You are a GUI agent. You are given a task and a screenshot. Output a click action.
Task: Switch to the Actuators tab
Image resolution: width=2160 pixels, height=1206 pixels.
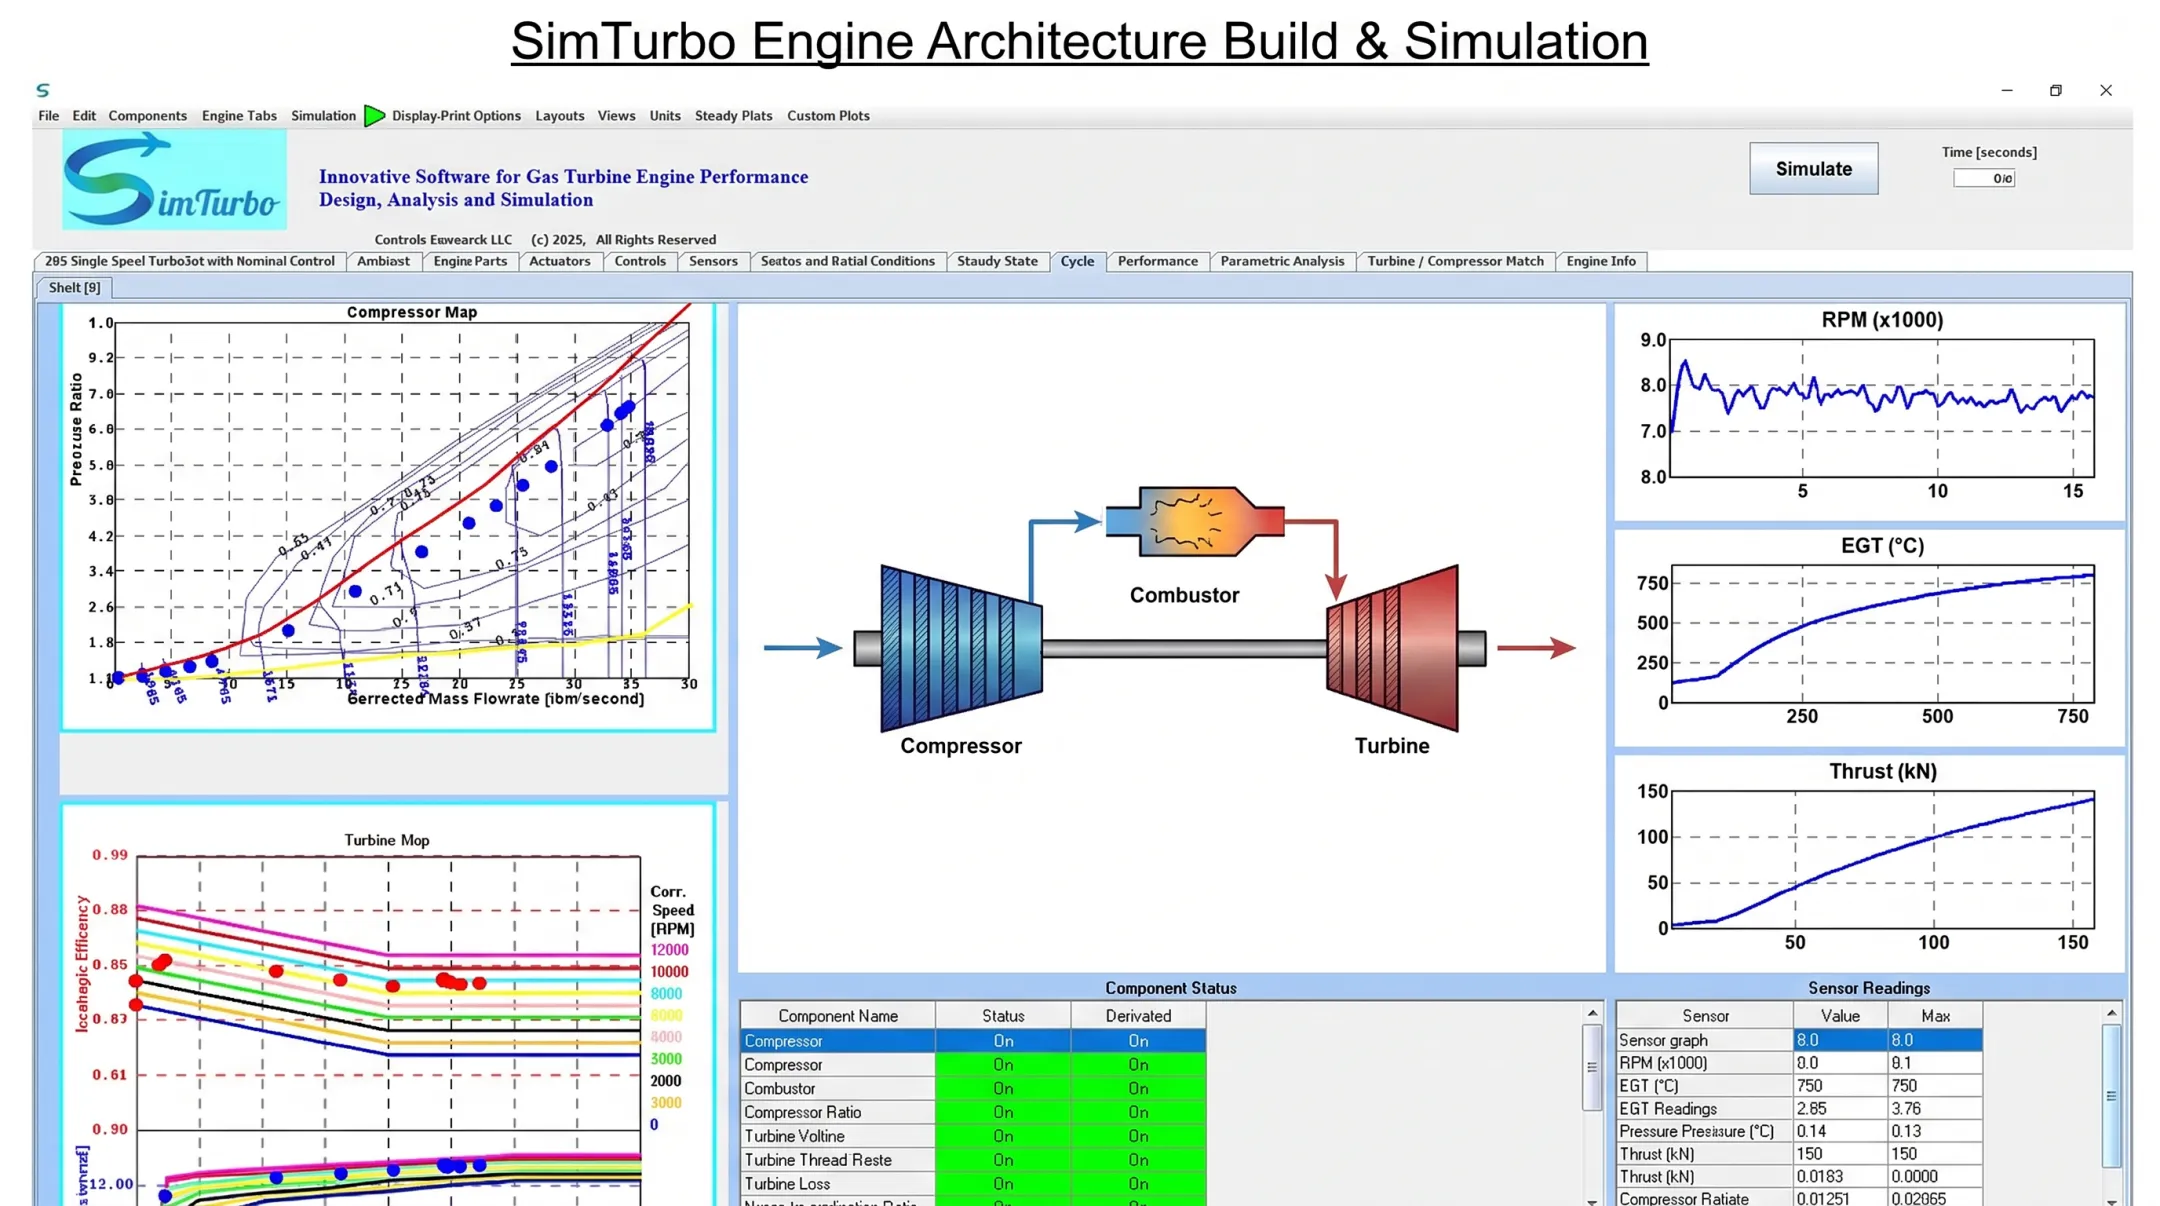559,261
